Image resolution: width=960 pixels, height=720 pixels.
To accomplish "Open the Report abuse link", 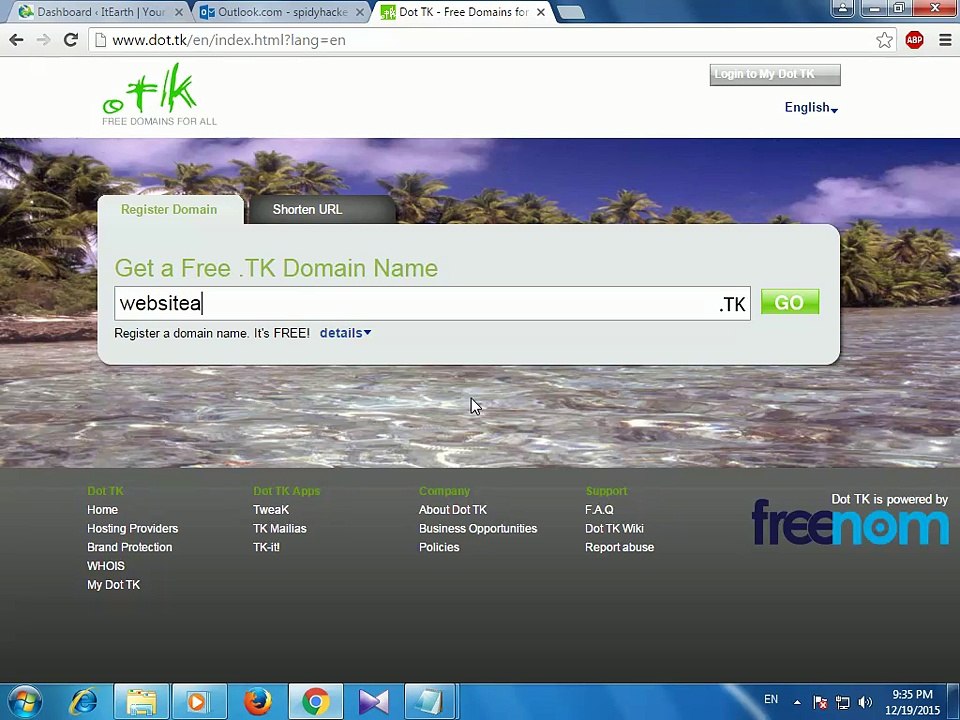I will 619,547.
